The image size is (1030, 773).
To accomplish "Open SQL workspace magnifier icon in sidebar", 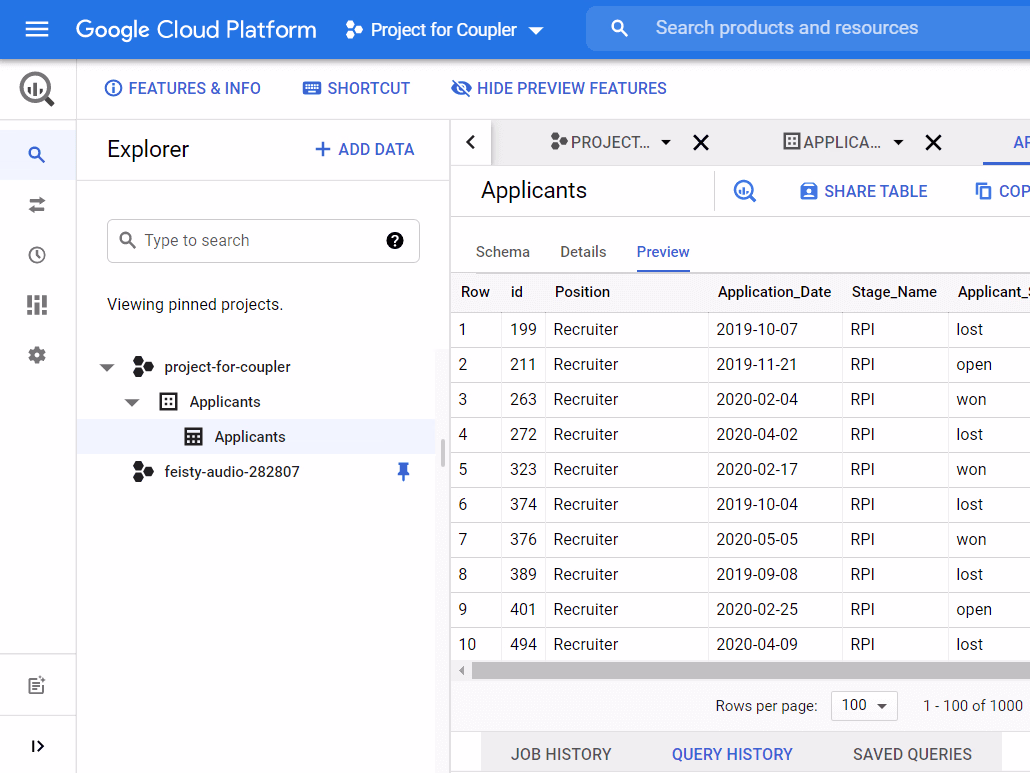I will click(37, 155).
